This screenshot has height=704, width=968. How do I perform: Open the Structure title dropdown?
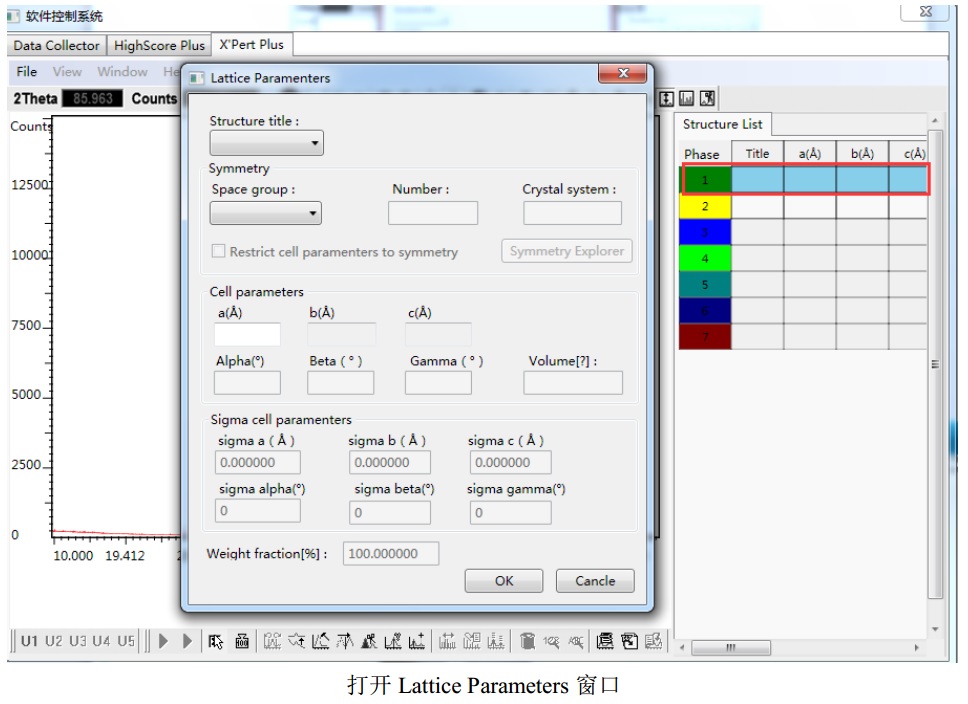[x=266, y=145]
